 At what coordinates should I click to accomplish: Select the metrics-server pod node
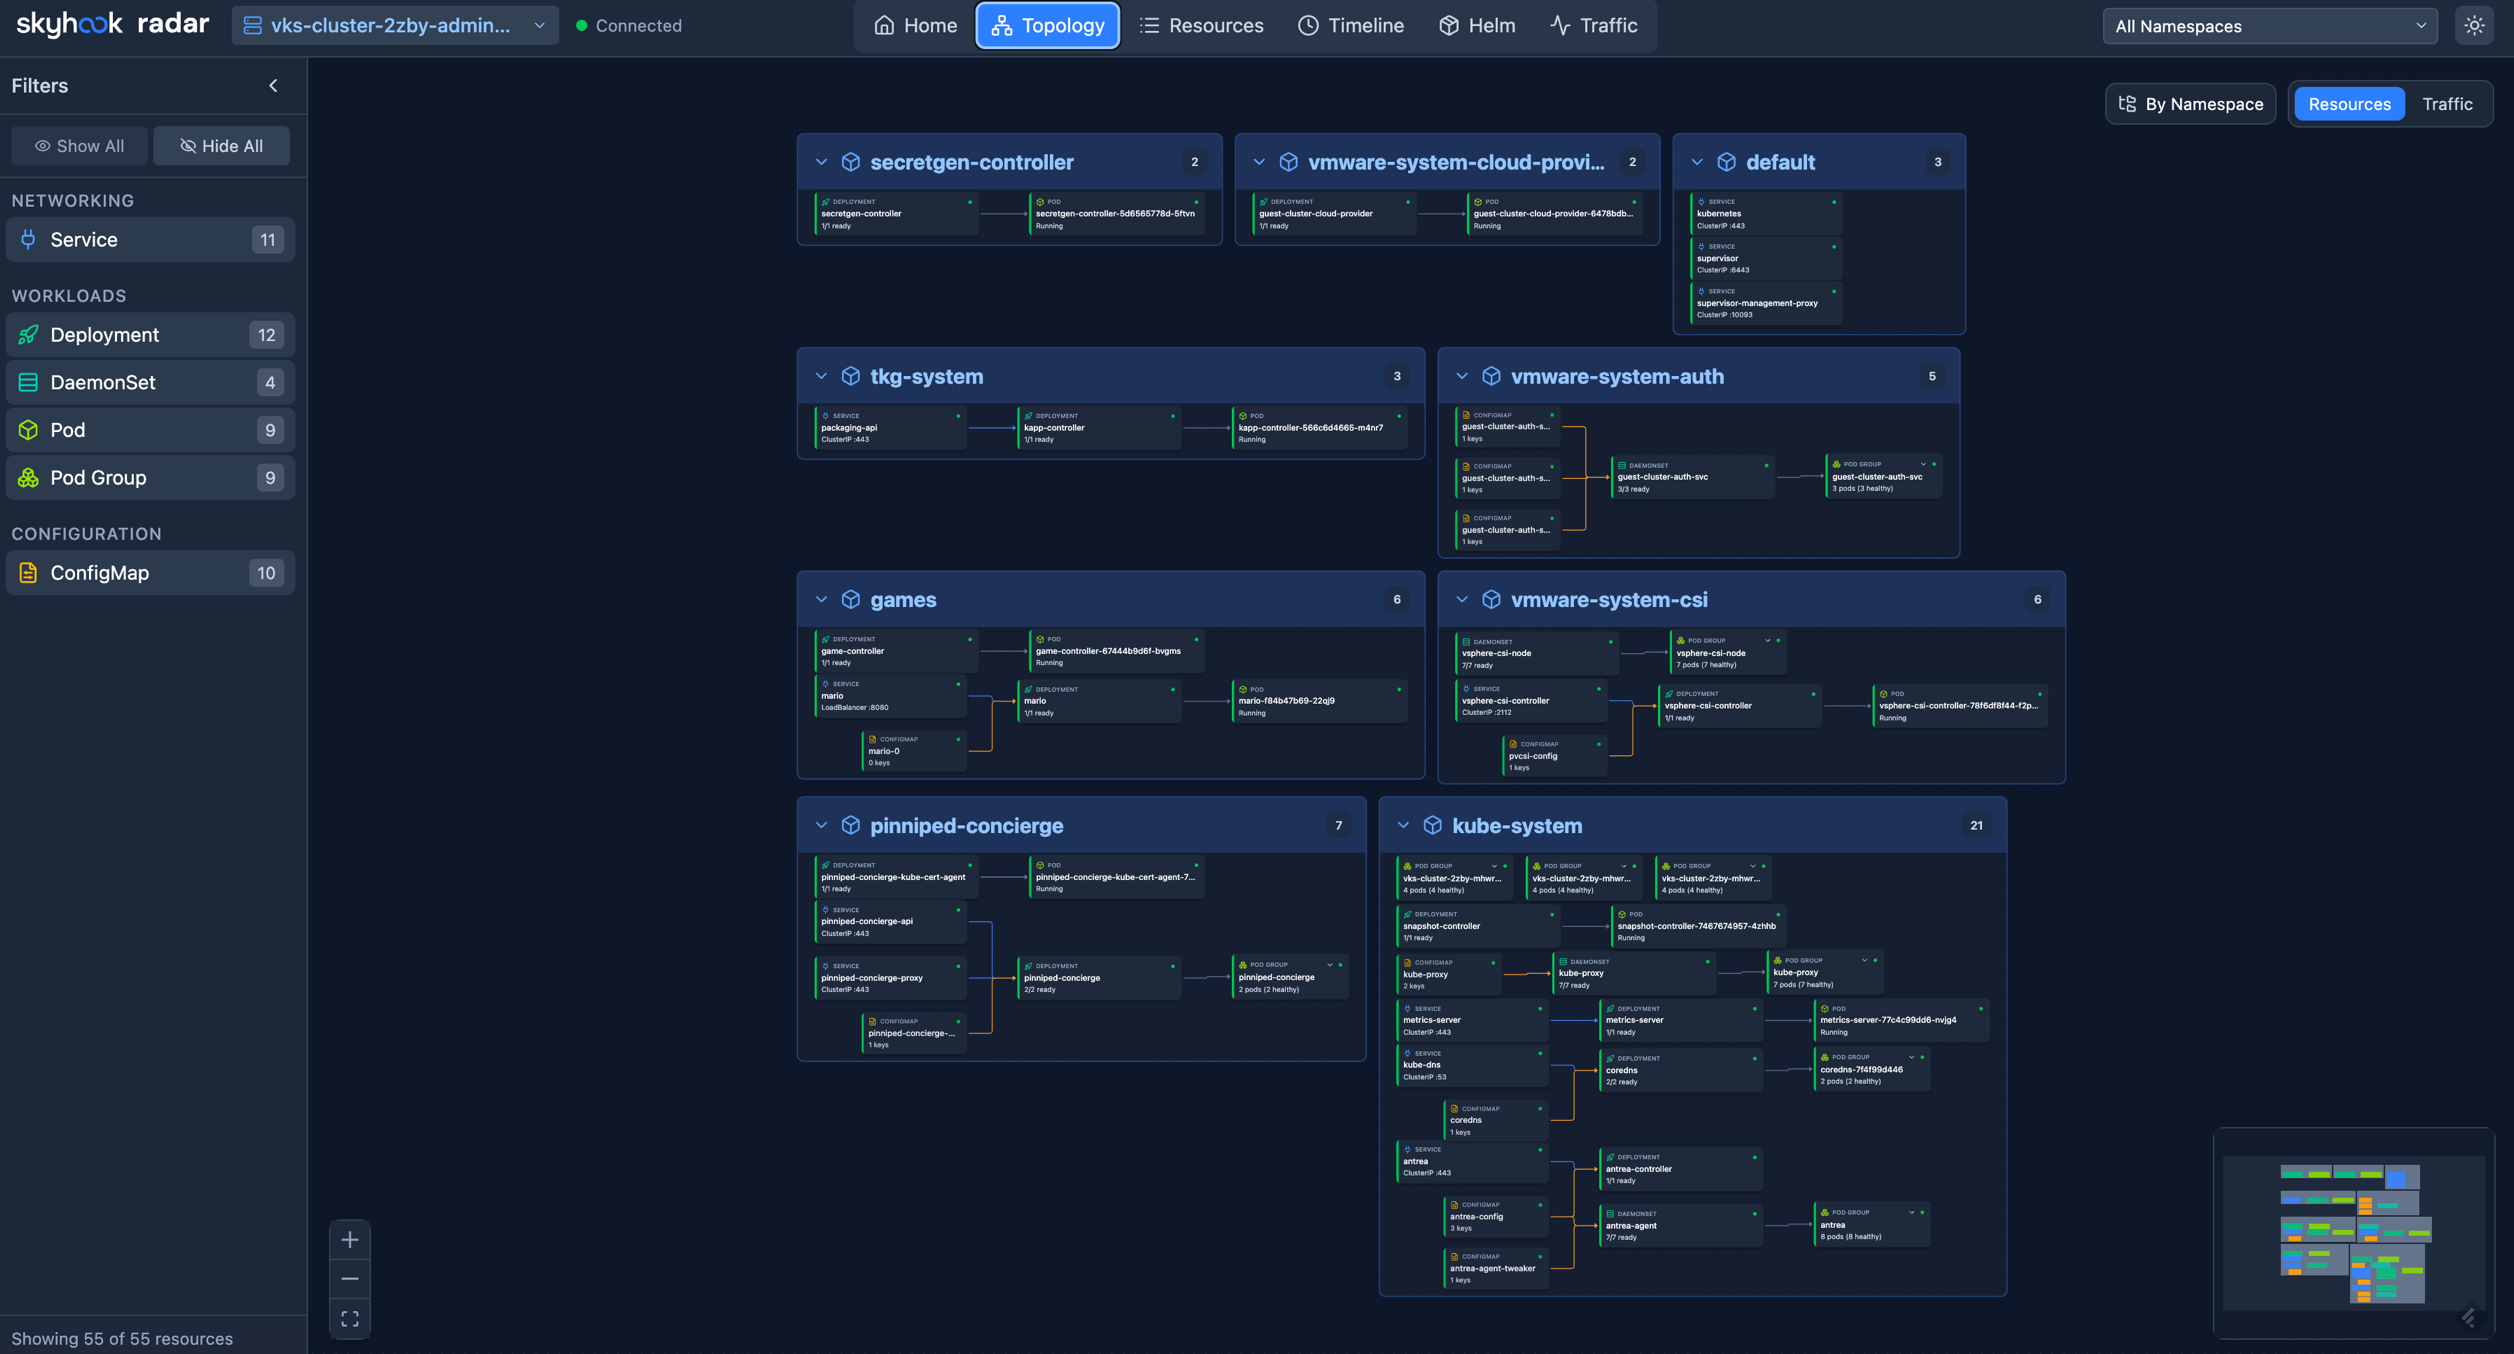1901,1021
